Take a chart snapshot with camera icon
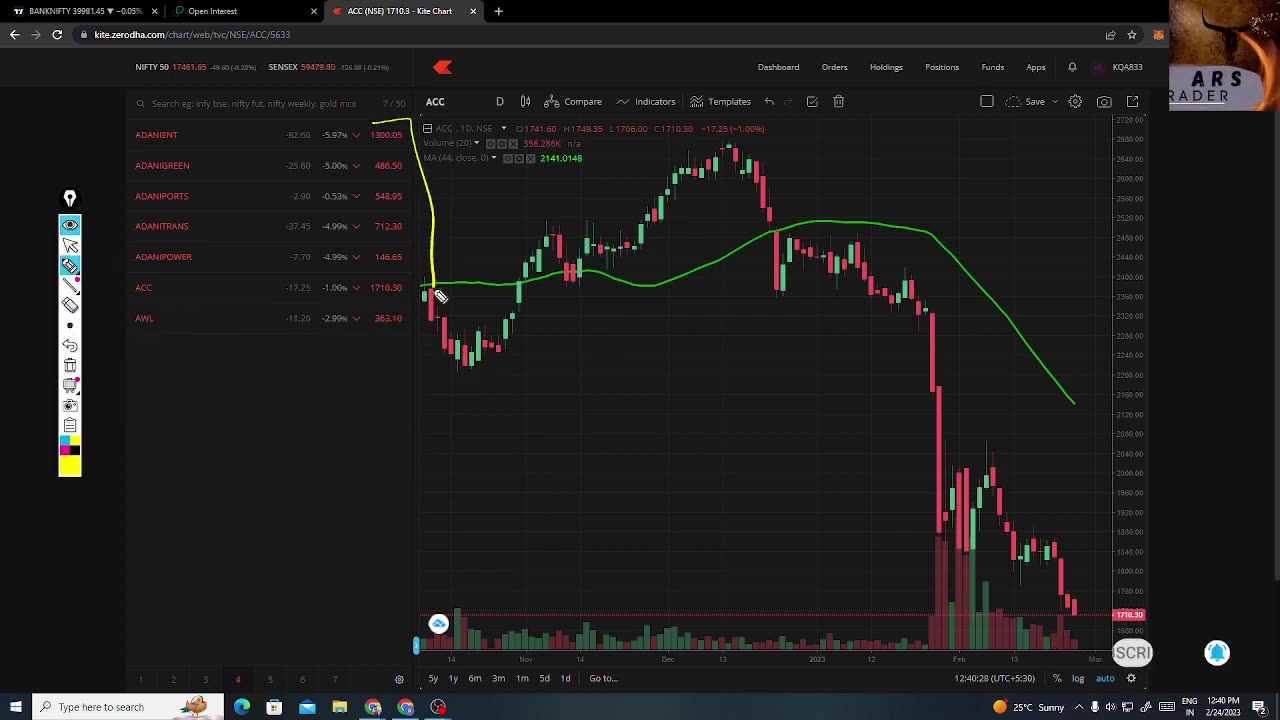1280x720 pixels. [1104, 101]
